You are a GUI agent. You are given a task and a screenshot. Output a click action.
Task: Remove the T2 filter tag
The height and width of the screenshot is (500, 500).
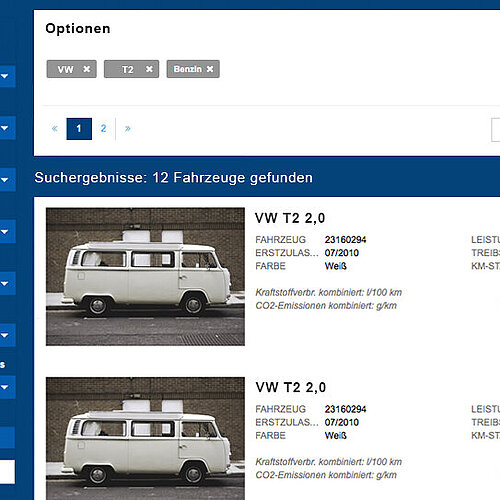pos(149,69)
